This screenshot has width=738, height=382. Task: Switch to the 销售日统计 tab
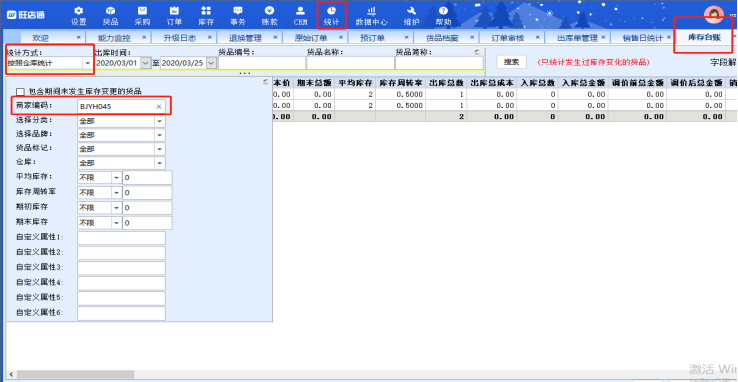642,38
